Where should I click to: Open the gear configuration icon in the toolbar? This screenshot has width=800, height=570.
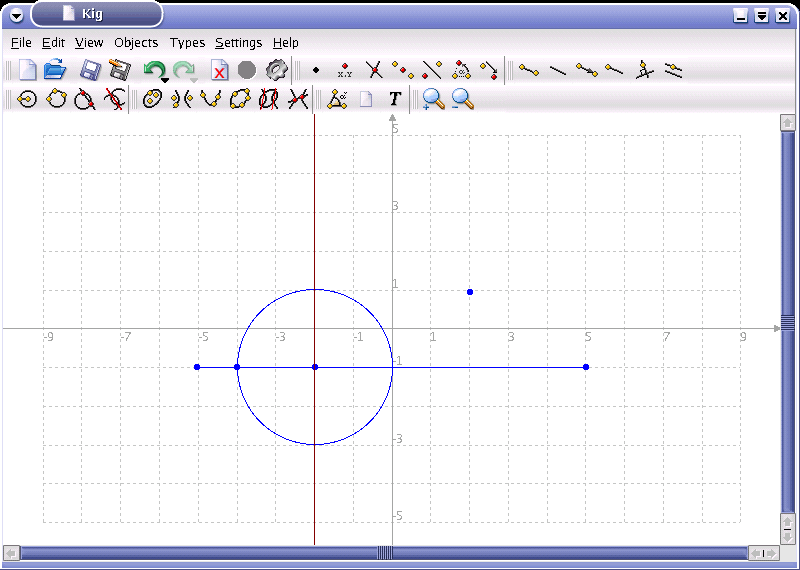pyautogui.click(x=277, y=70)
